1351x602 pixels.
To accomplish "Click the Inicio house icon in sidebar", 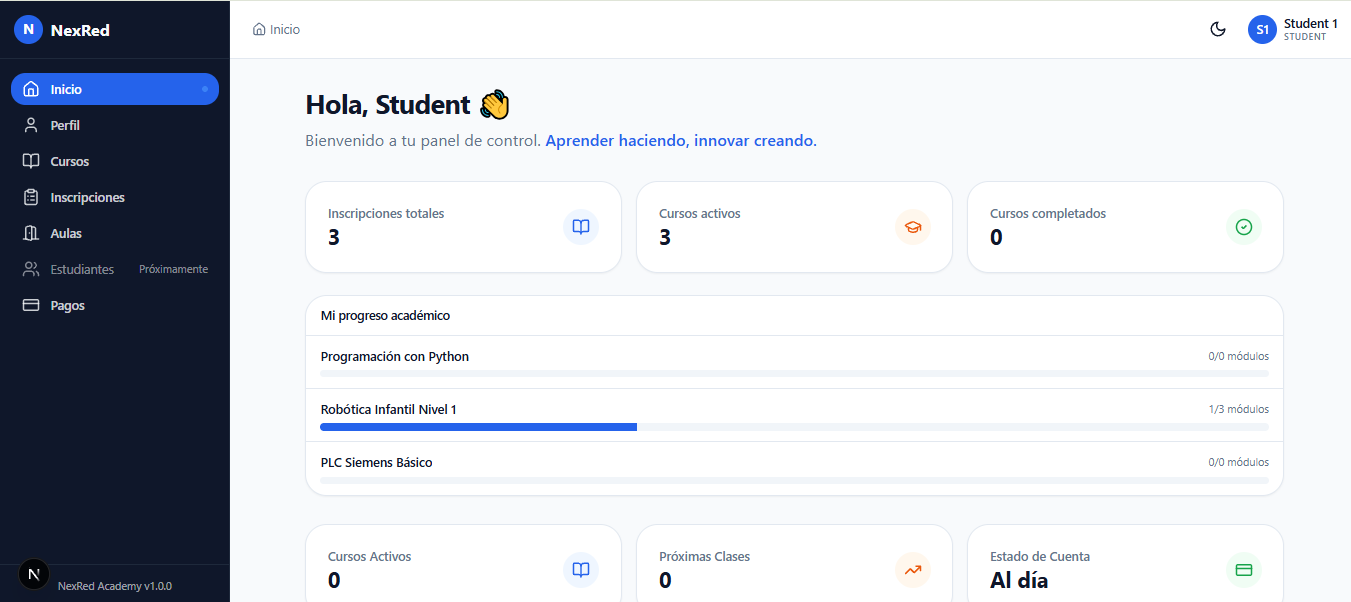I will [31, 89].
